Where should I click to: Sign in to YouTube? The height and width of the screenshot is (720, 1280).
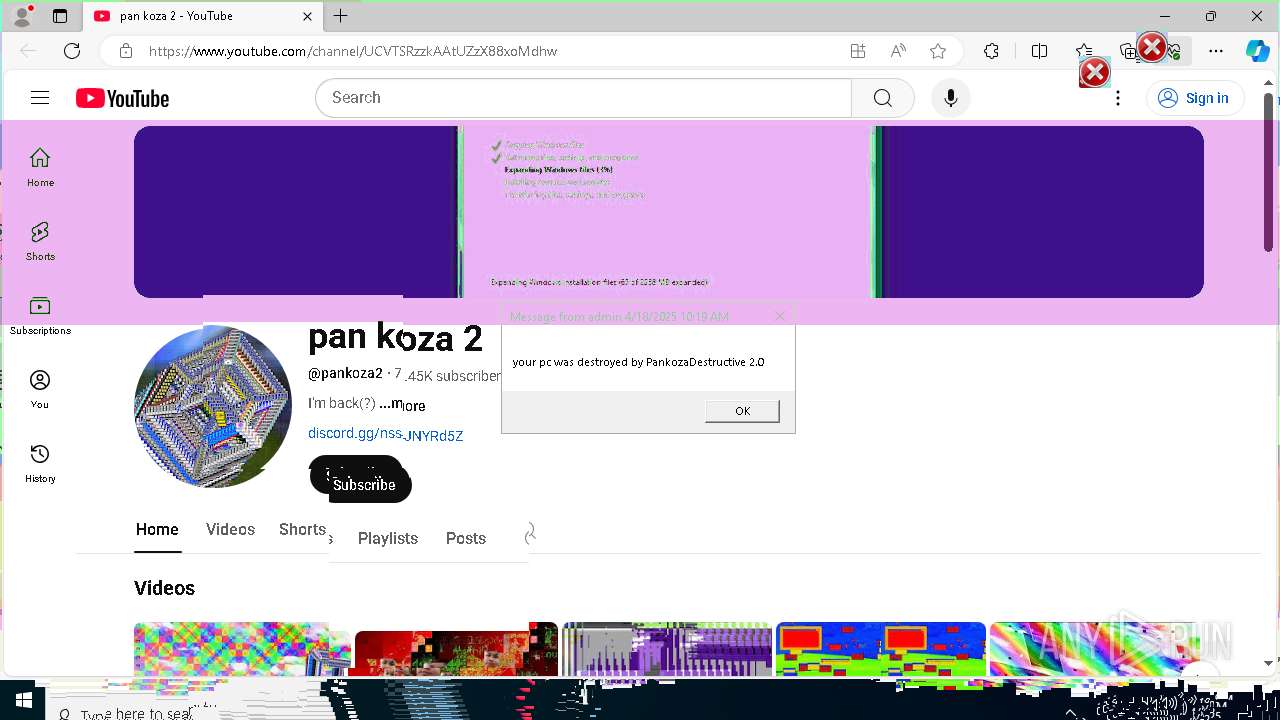1194,98
